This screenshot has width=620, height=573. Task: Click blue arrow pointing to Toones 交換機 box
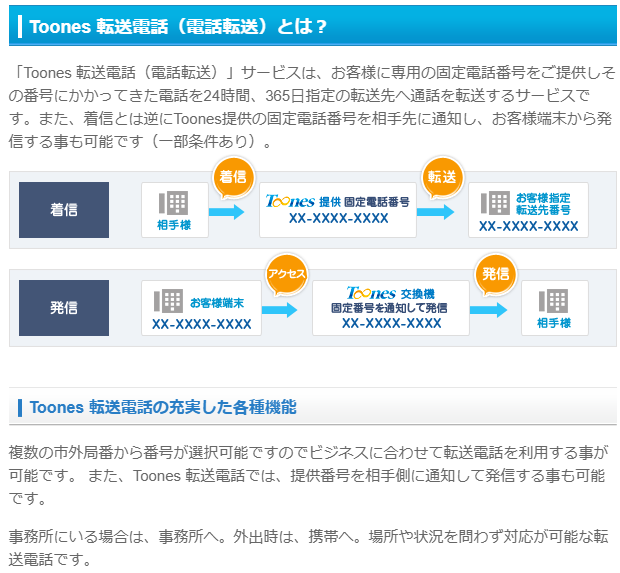280,309
